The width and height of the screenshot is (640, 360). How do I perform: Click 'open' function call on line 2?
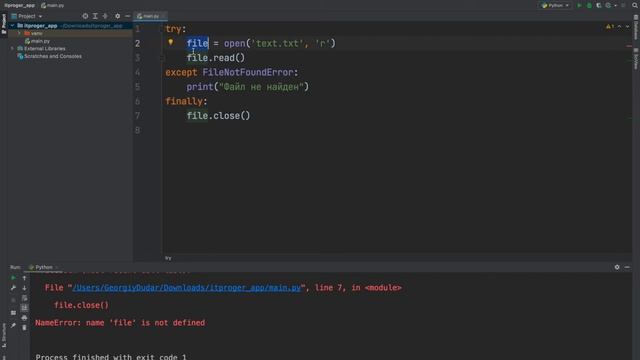[234, 43]
